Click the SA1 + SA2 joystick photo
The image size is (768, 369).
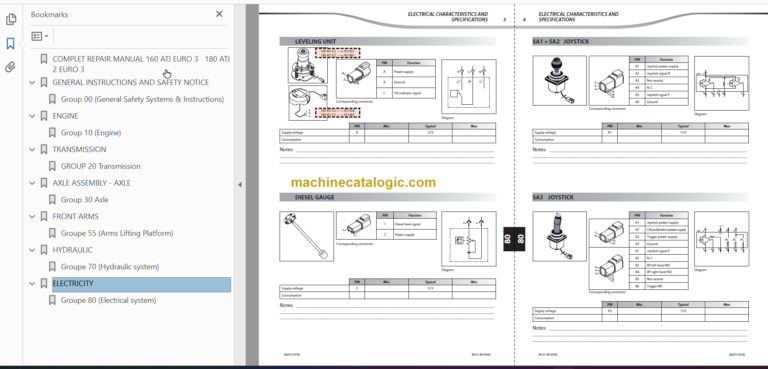(559, 80)
